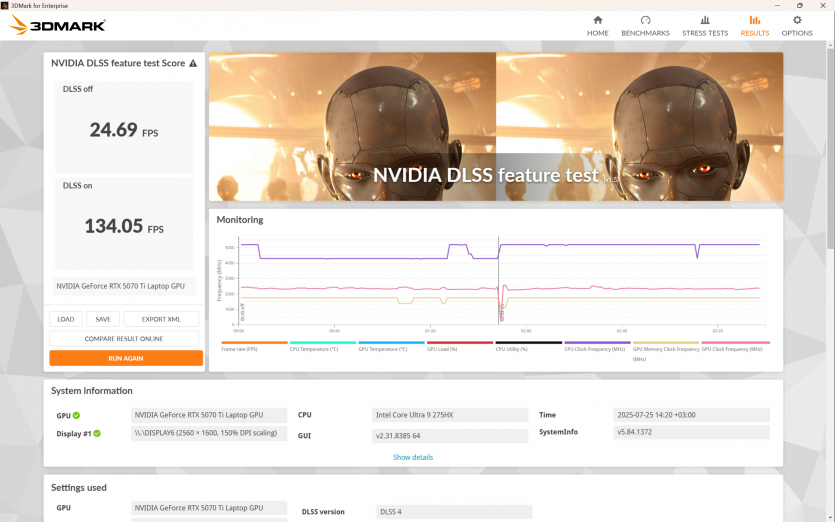Click EXPORT XML button

[x=161, y=319]
